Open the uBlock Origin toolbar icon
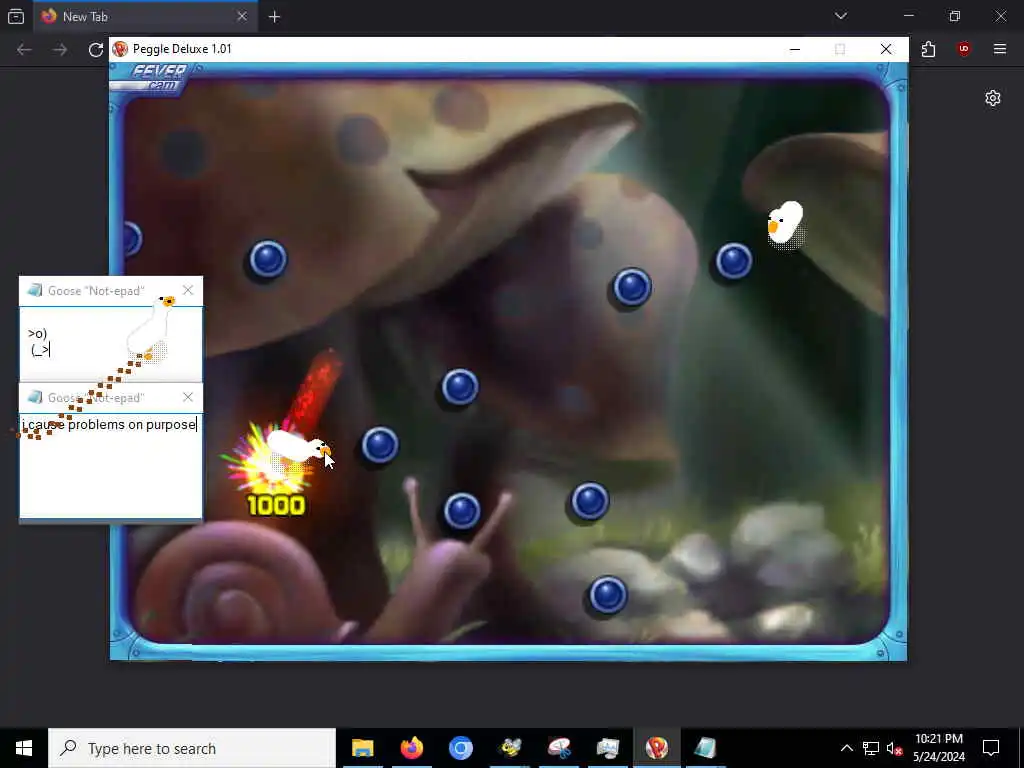This screenshot has width=1024, height=768. pos(964,49)
